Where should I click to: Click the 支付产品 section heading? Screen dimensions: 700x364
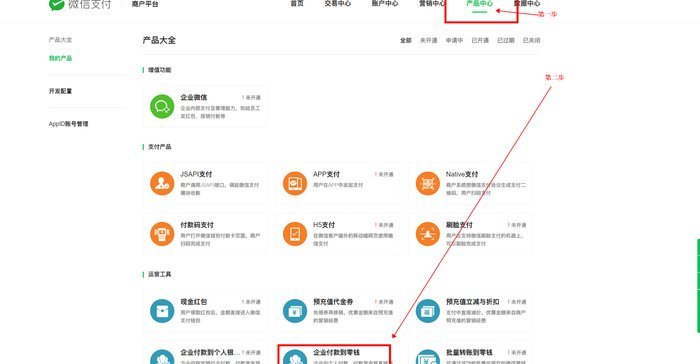point(159,146)
